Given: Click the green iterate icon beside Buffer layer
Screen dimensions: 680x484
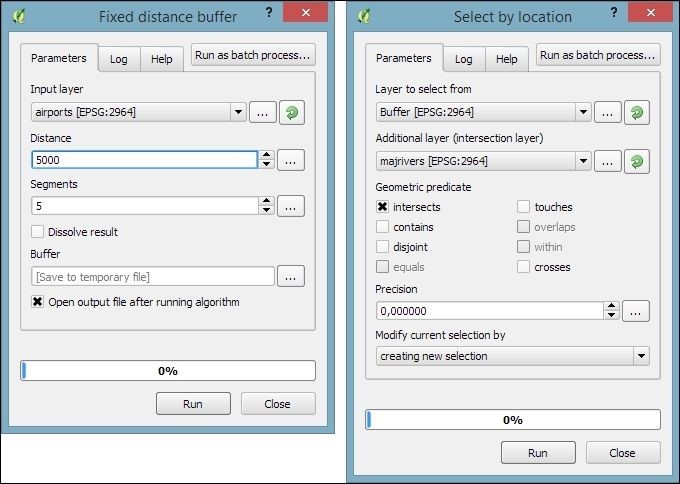Looking at the screenshot, I should pos(637,112).
